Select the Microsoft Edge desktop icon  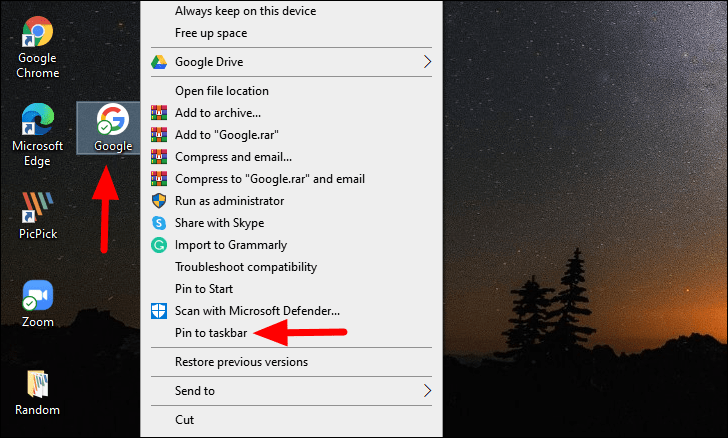click(38, 135)
